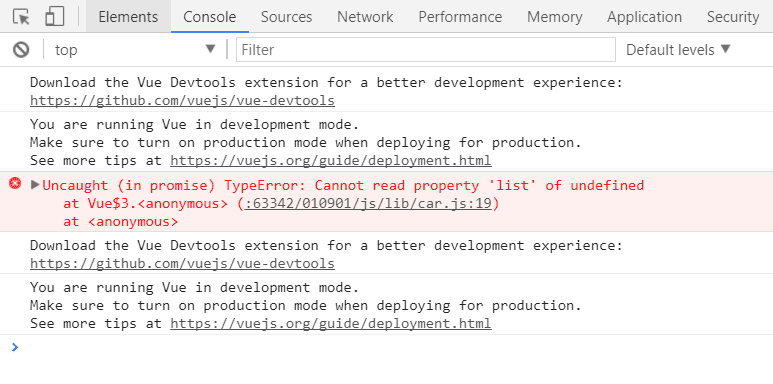Open the car.js:19 source link
Screen dimensions: 773x384
pyautogui.click(x=368, y=204)
